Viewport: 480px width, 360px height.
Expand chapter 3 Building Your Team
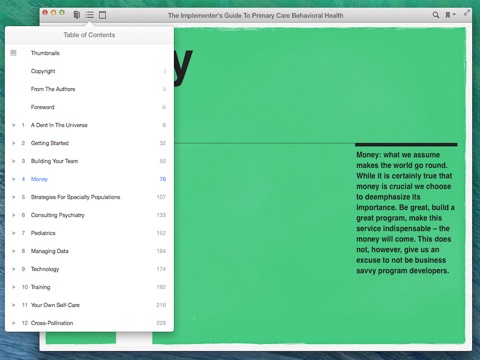click(x=14, y=161)
